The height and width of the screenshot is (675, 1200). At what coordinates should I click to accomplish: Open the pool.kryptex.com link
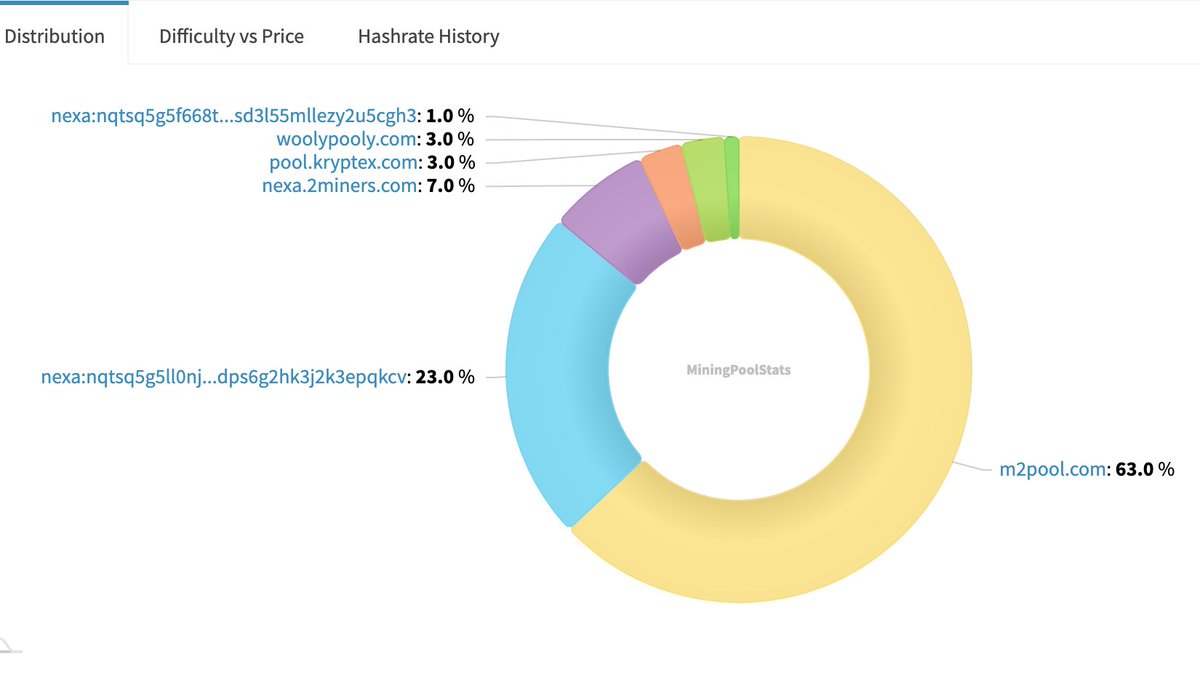(343, 162)
